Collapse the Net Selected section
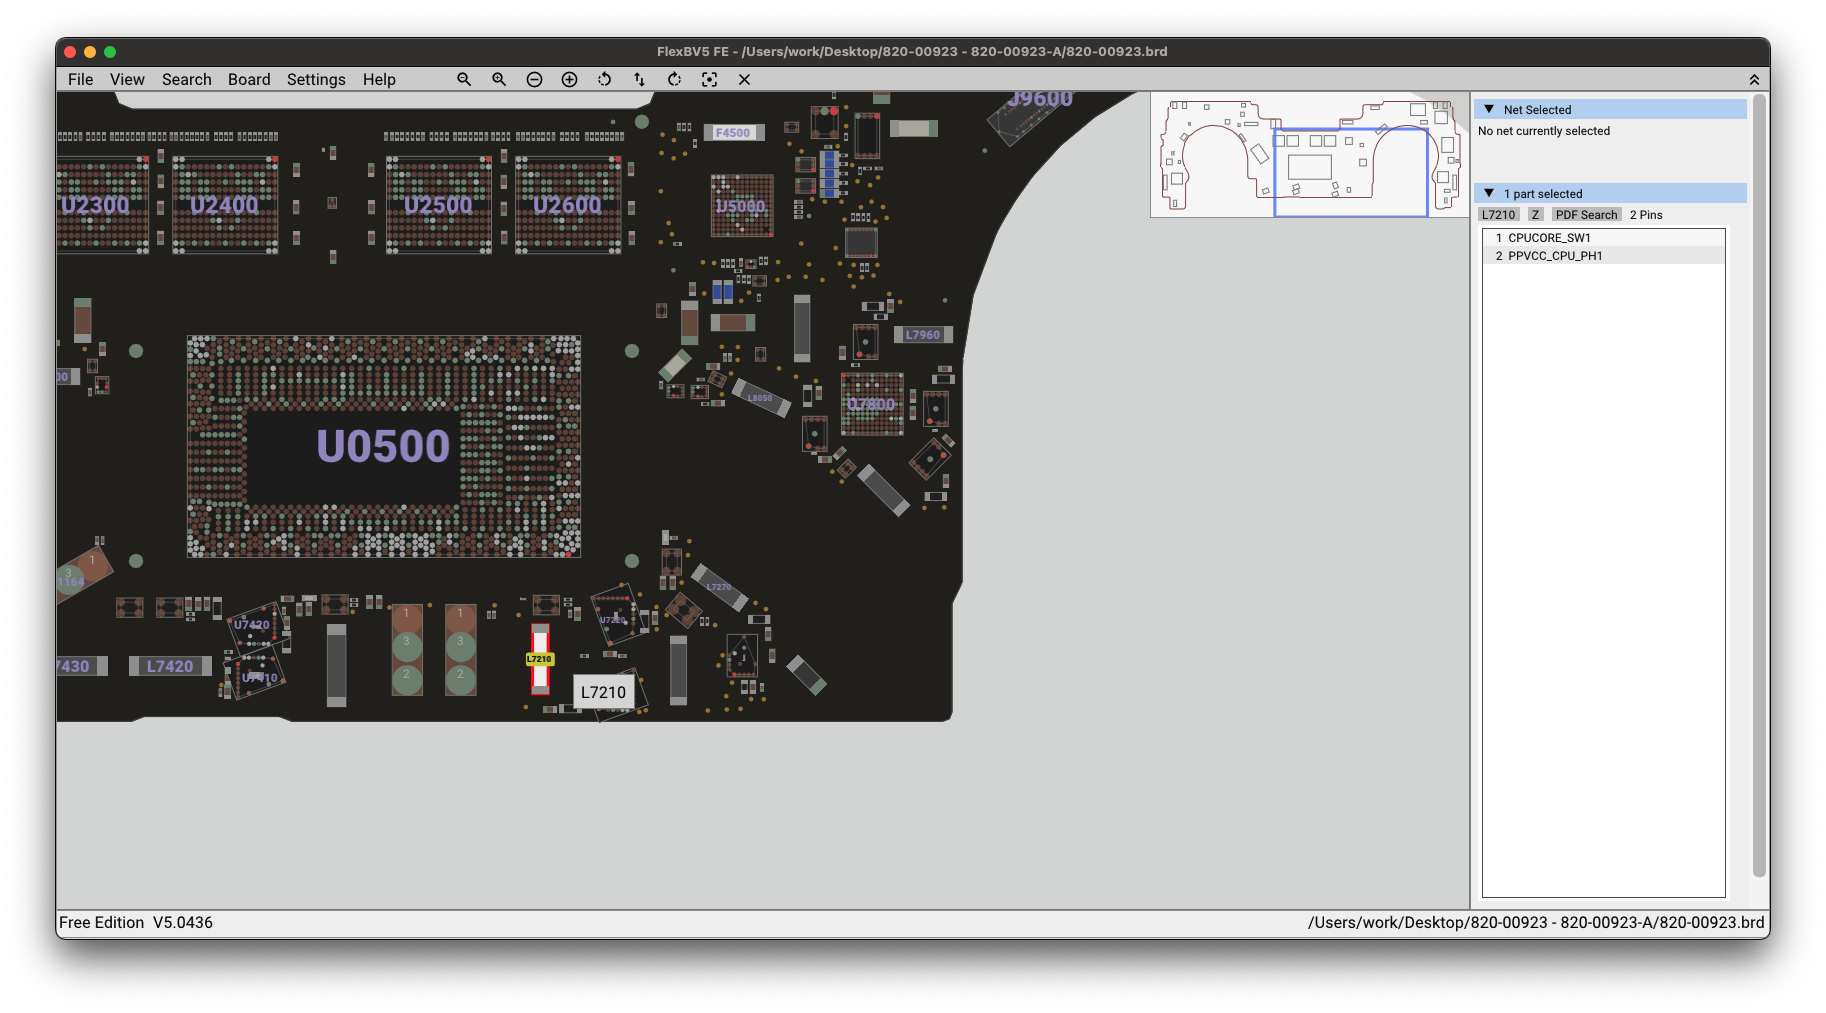This screenshot has width=1826, height=1013. [1489, 110]
